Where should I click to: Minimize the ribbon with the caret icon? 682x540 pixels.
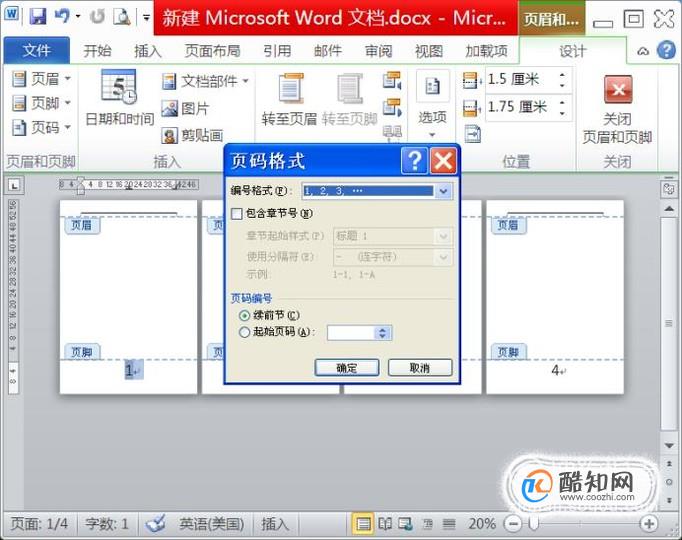coord(643,51)
